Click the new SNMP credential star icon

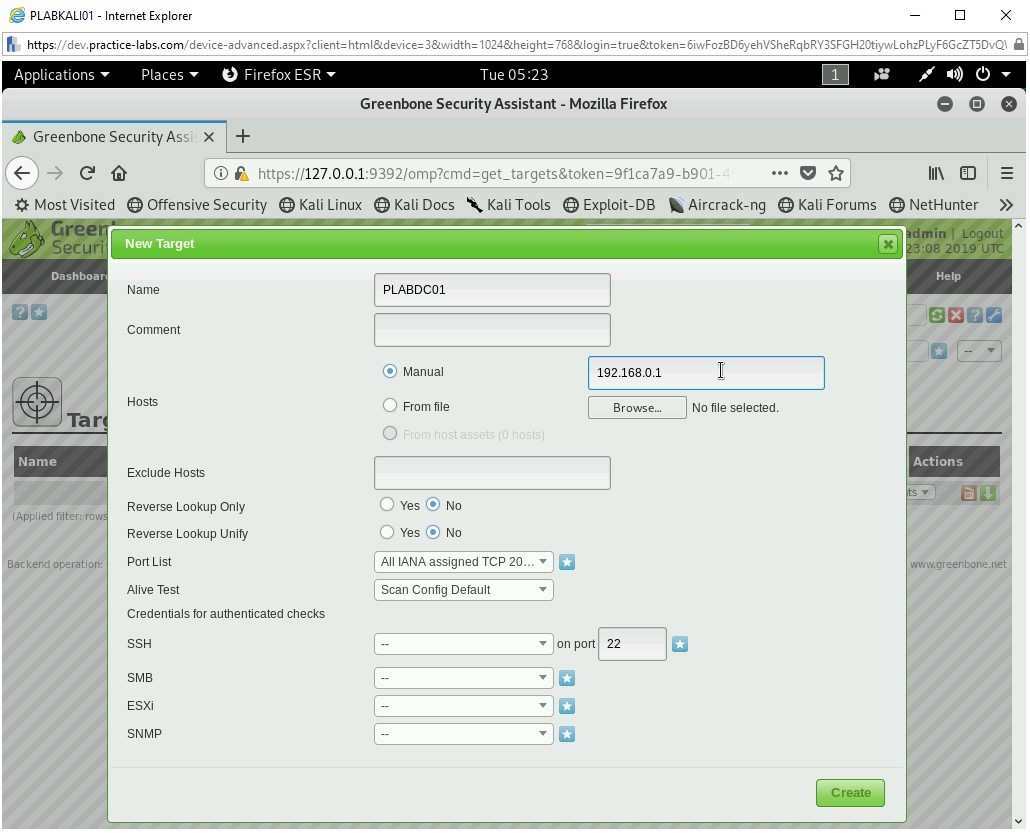click(x=567, y=734)
